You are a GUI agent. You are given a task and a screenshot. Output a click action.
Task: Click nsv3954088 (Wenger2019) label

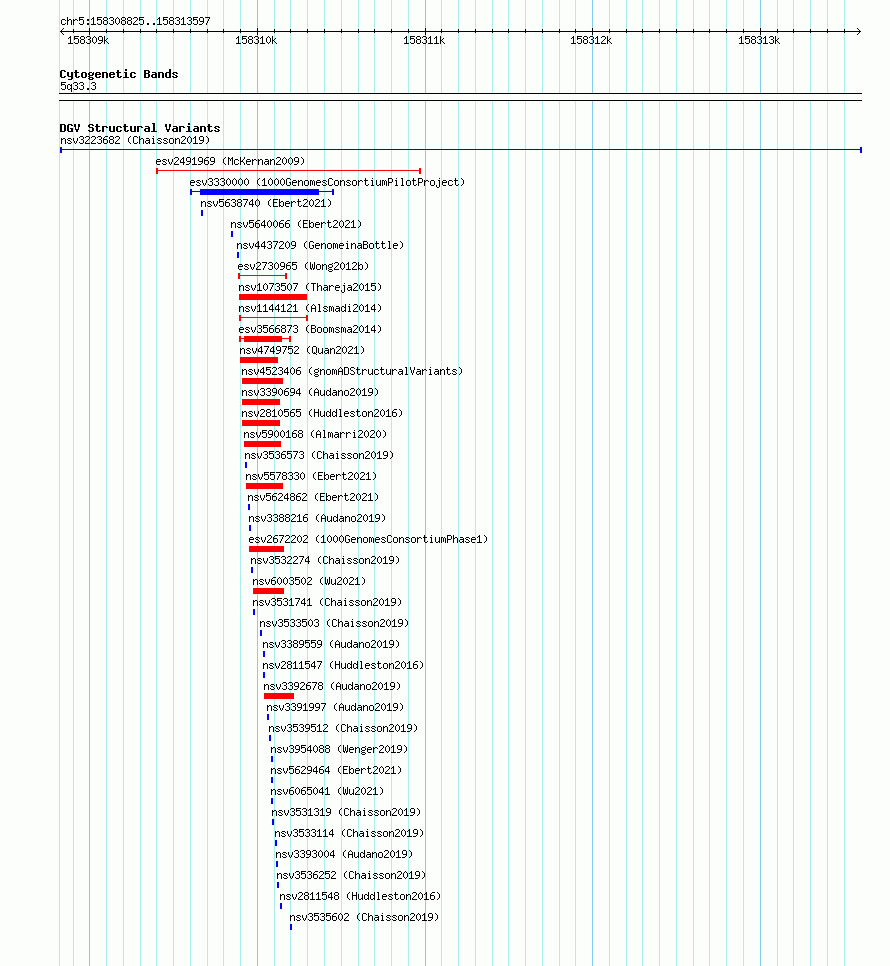[x=339, y=748]
